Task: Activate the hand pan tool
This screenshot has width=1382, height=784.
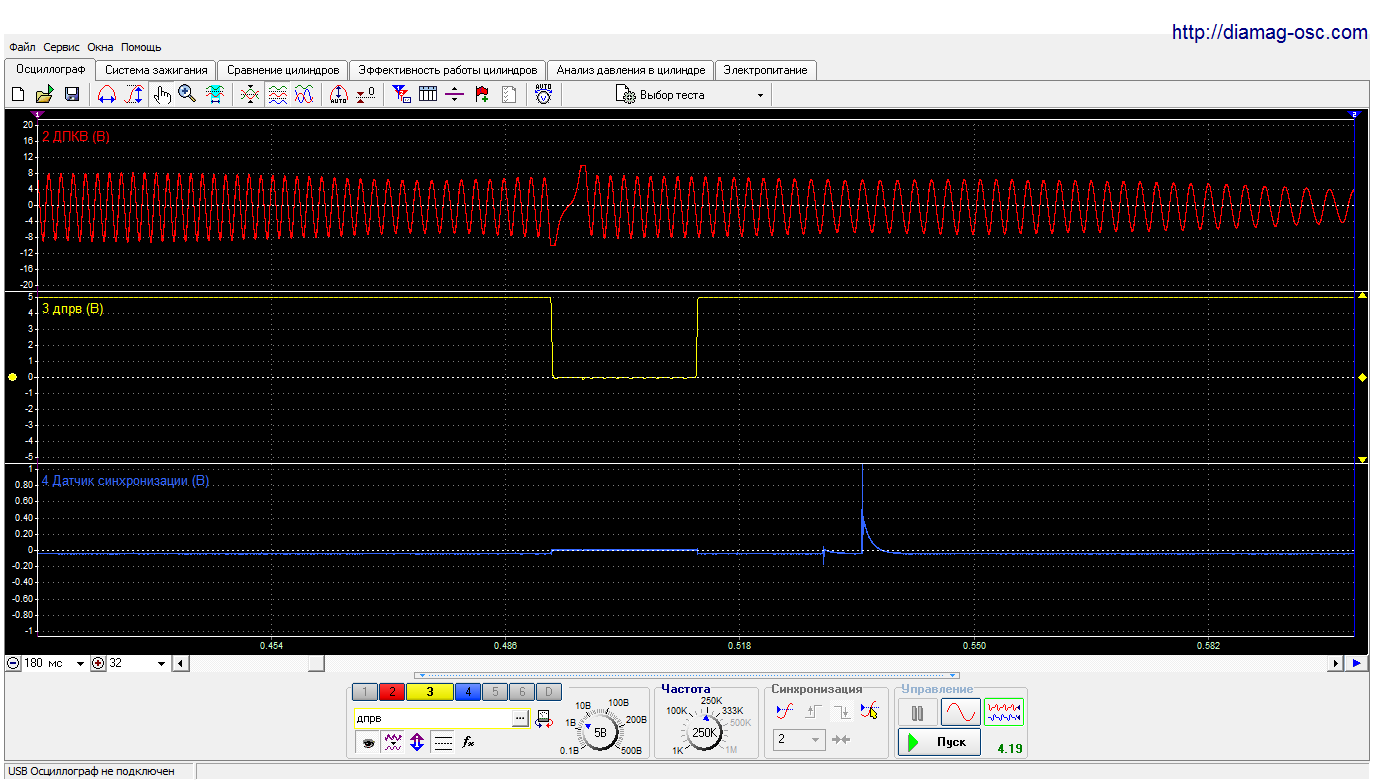Action: 161,95
